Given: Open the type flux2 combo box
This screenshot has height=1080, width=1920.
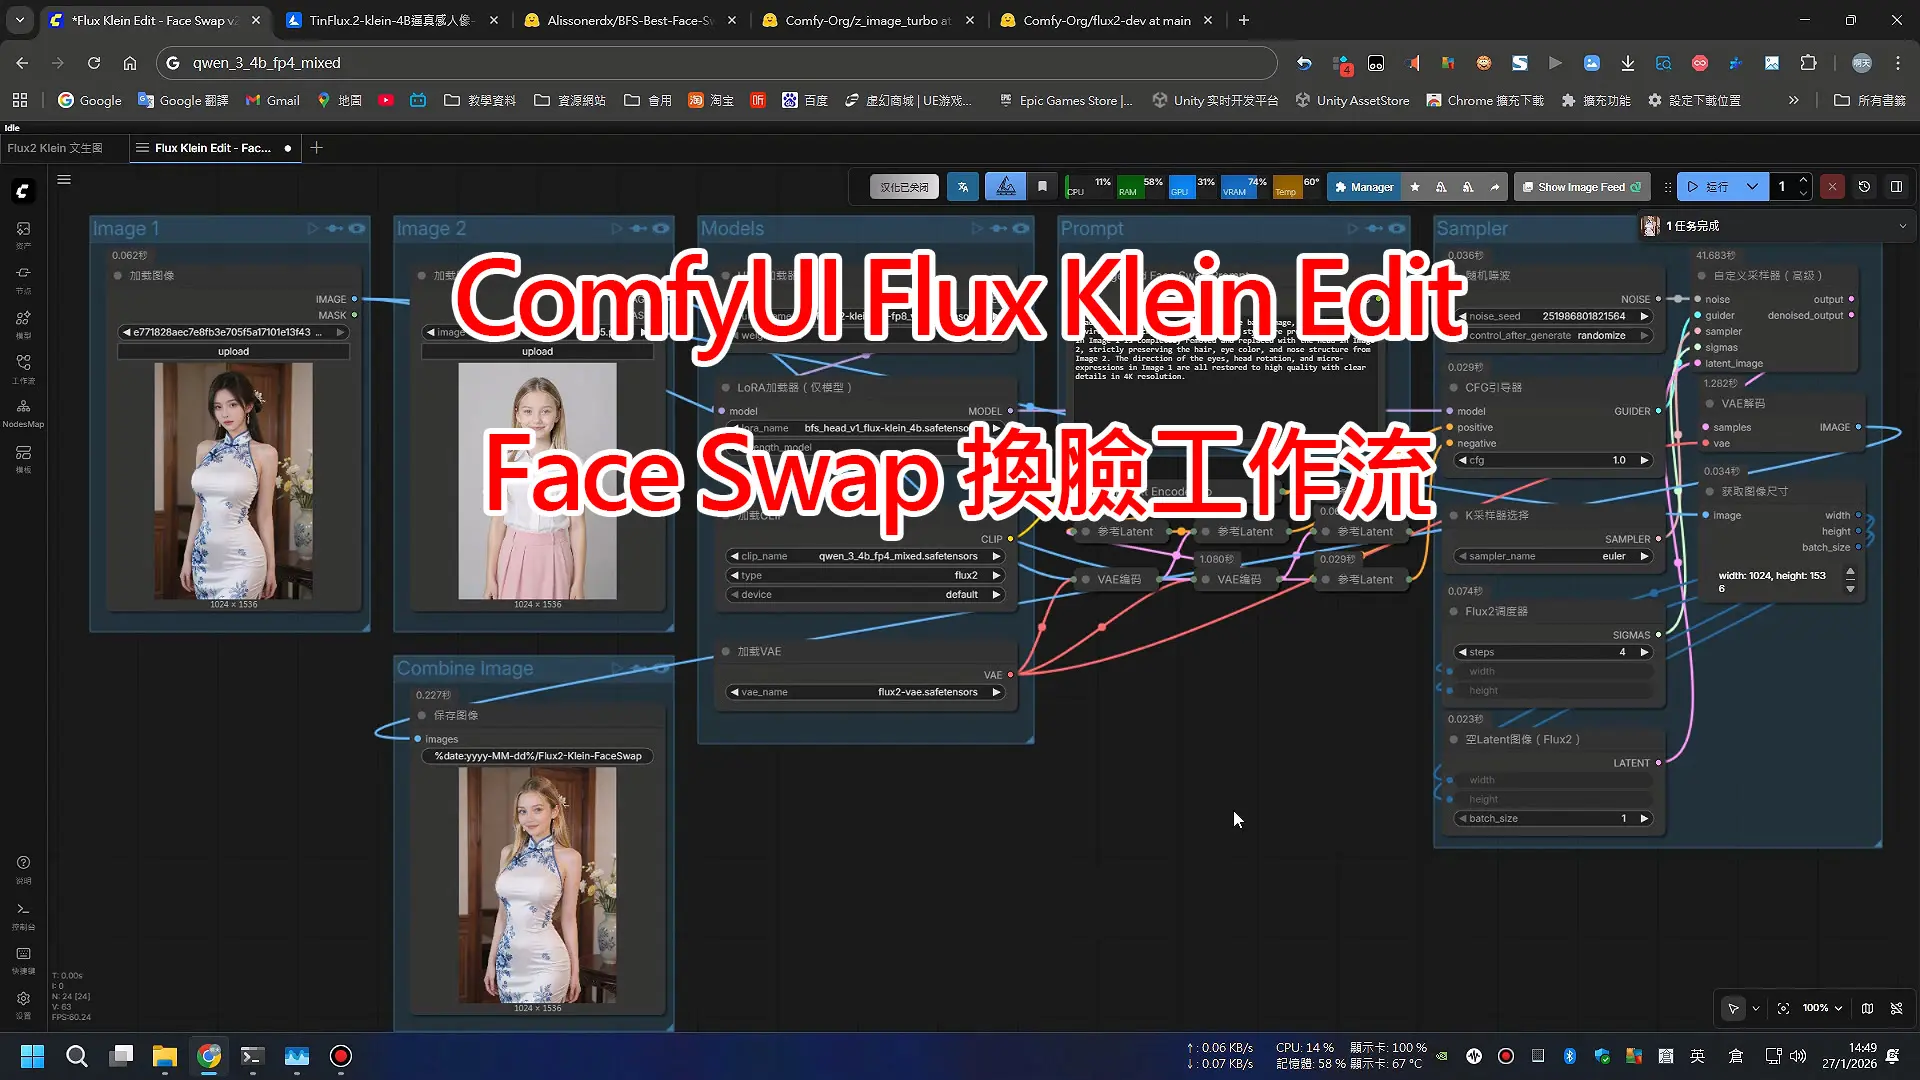Looking at the screenshot, I should click(866, 575).
